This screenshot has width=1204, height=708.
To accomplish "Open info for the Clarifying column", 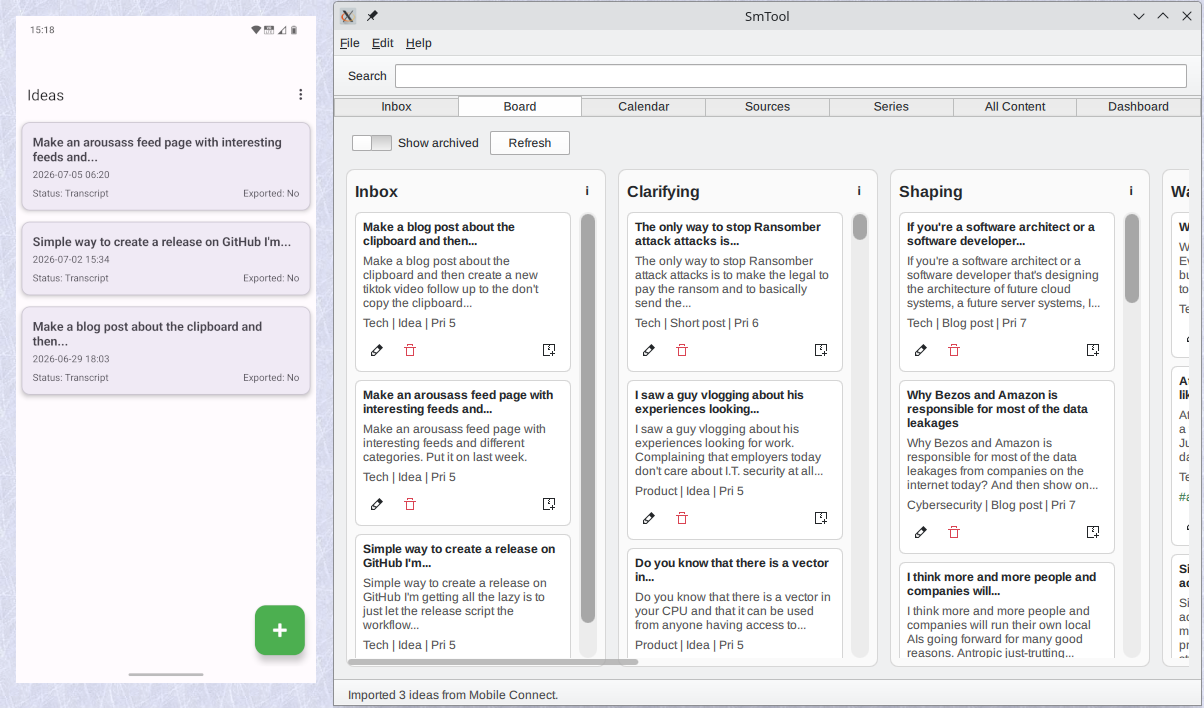I will (859, 191).
